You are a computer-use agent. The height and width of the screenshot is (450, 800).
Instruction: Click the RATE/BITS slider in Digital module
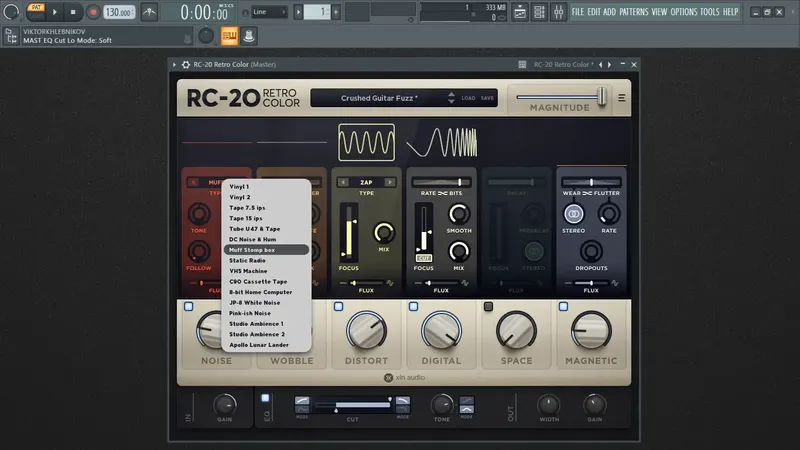pos(441,182)
